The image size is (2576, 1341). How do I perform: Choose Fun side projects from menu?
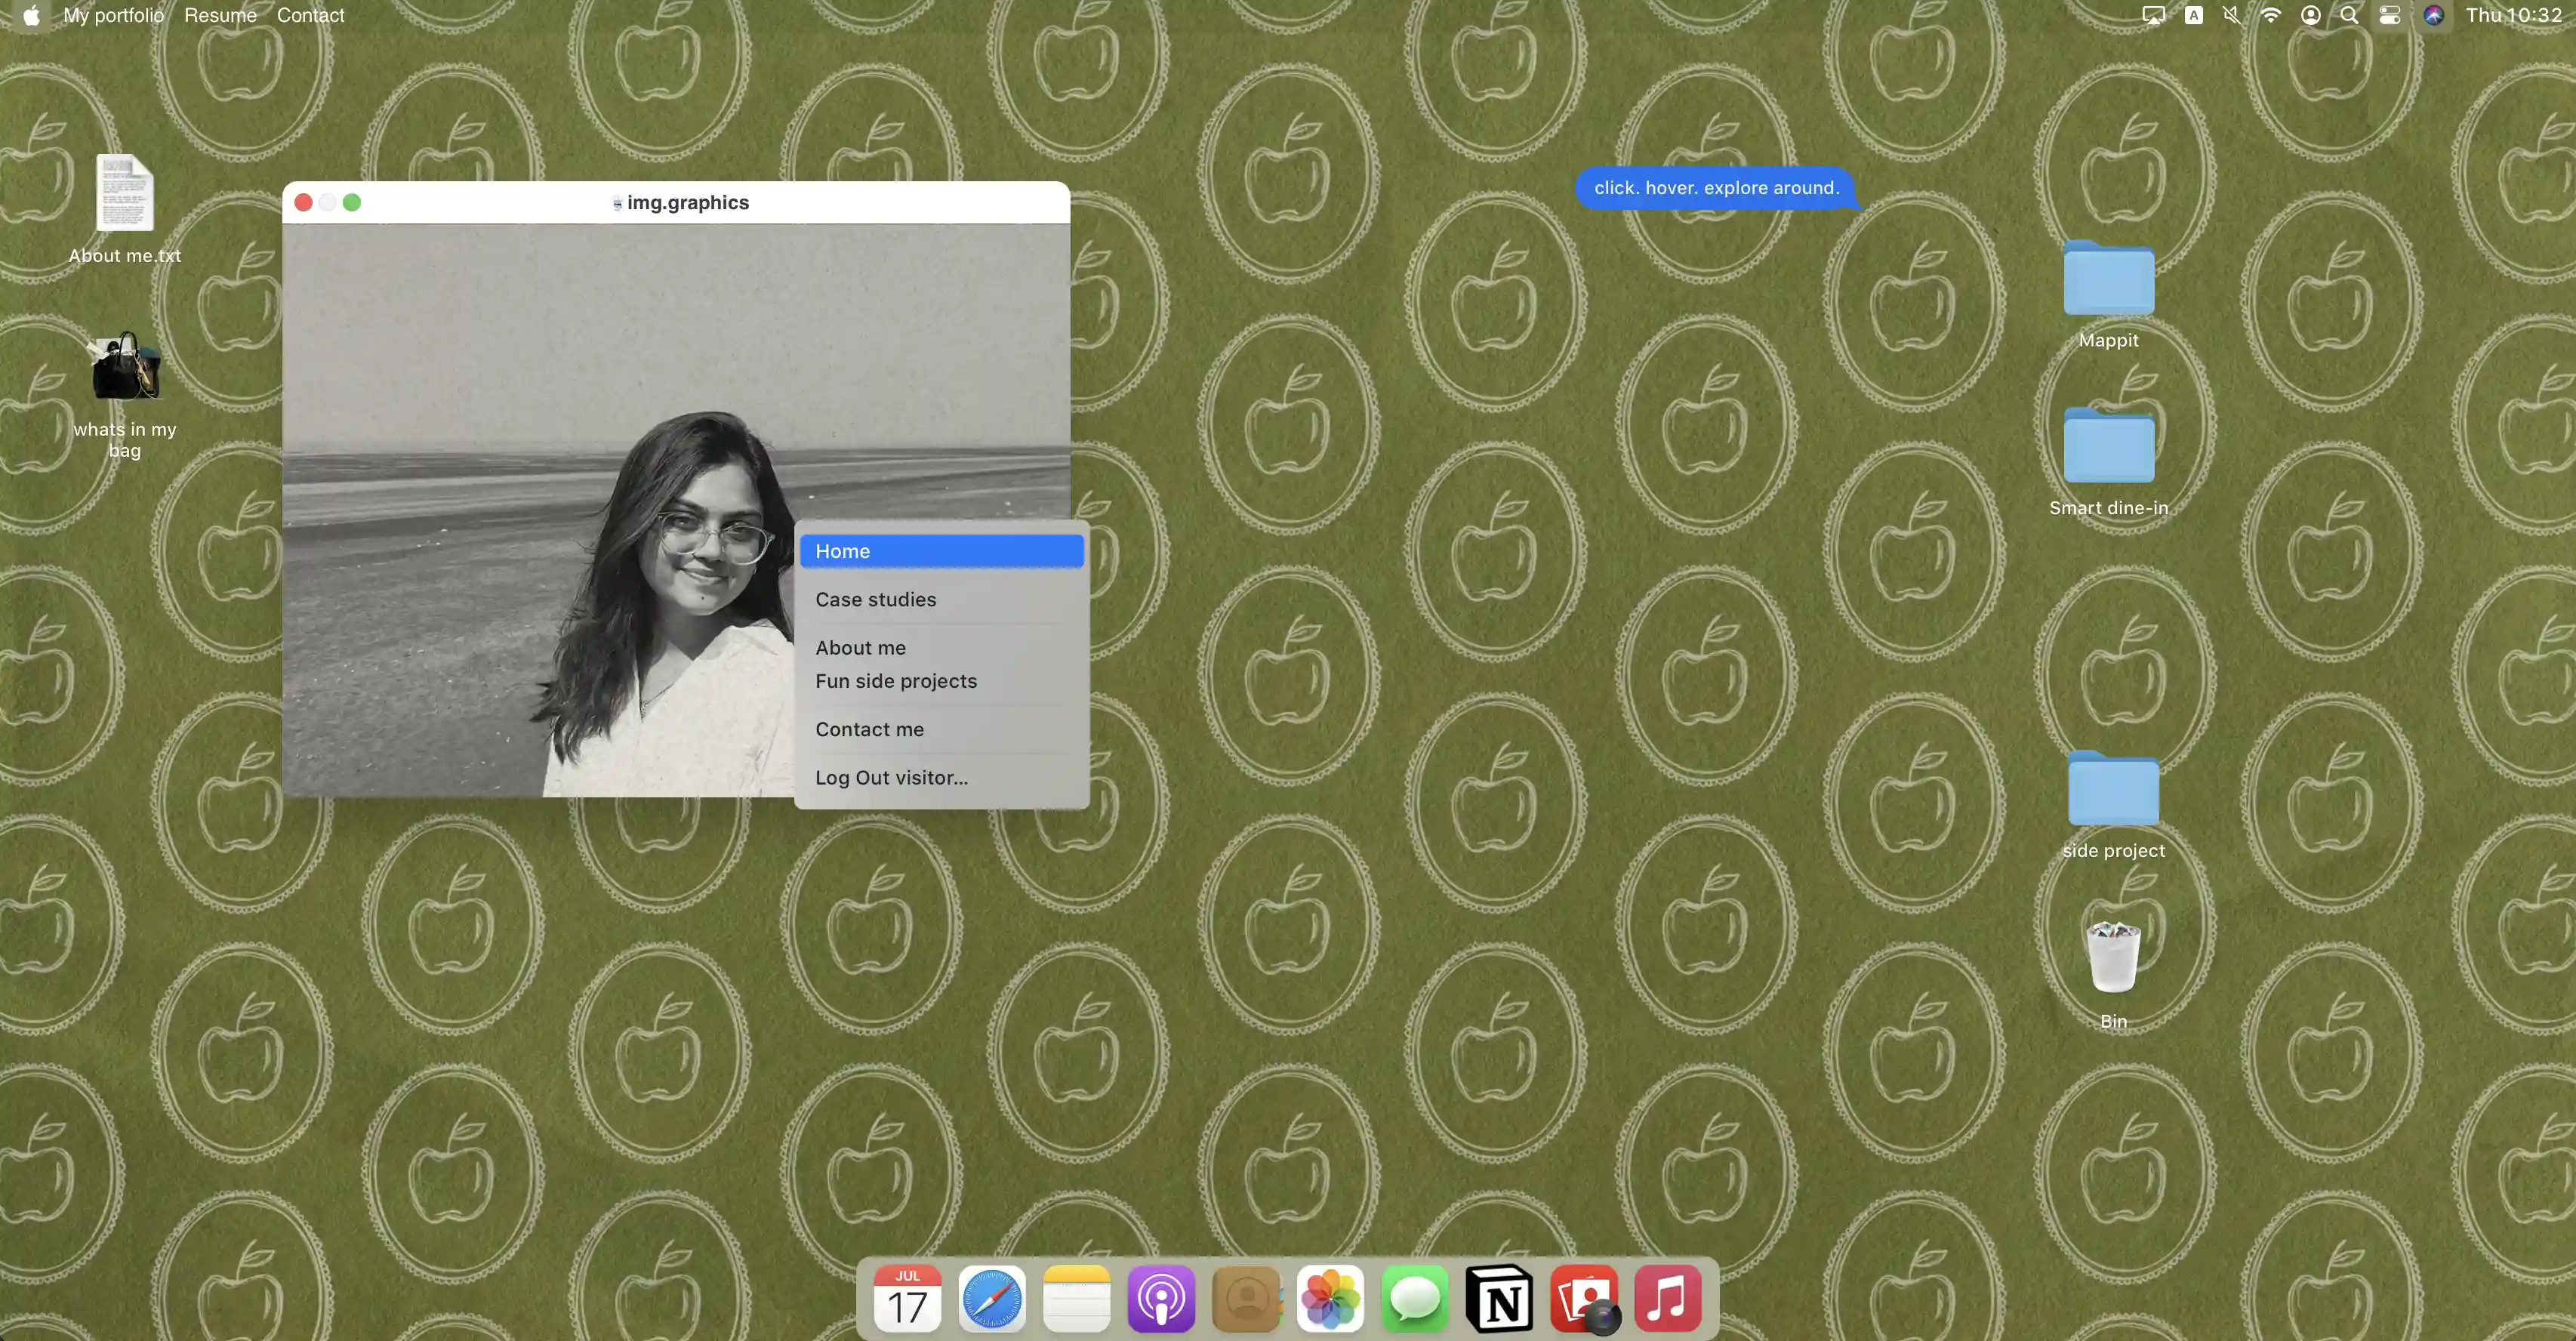click(941, 681)
